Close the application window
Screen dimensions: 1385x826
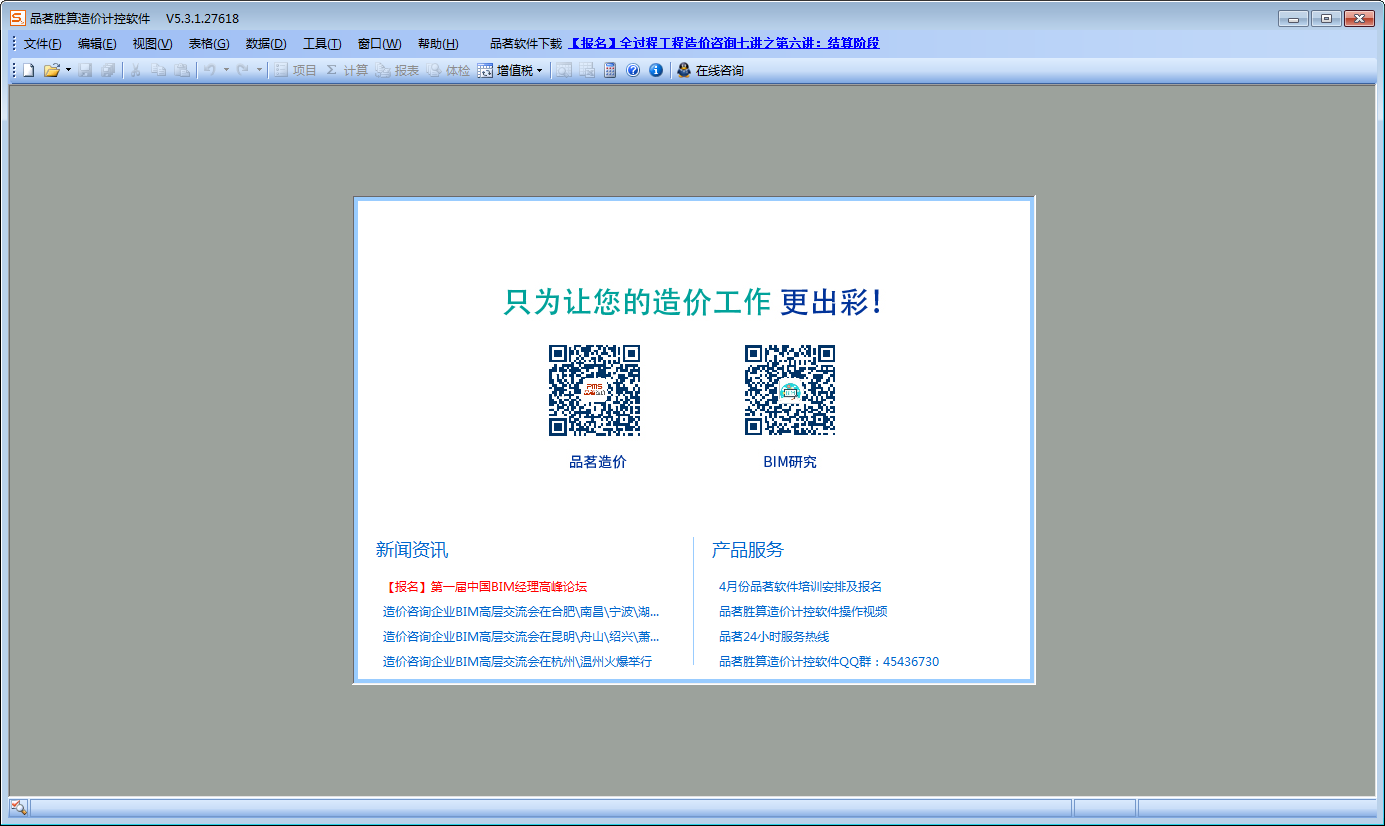click(x=1358, y=18)
